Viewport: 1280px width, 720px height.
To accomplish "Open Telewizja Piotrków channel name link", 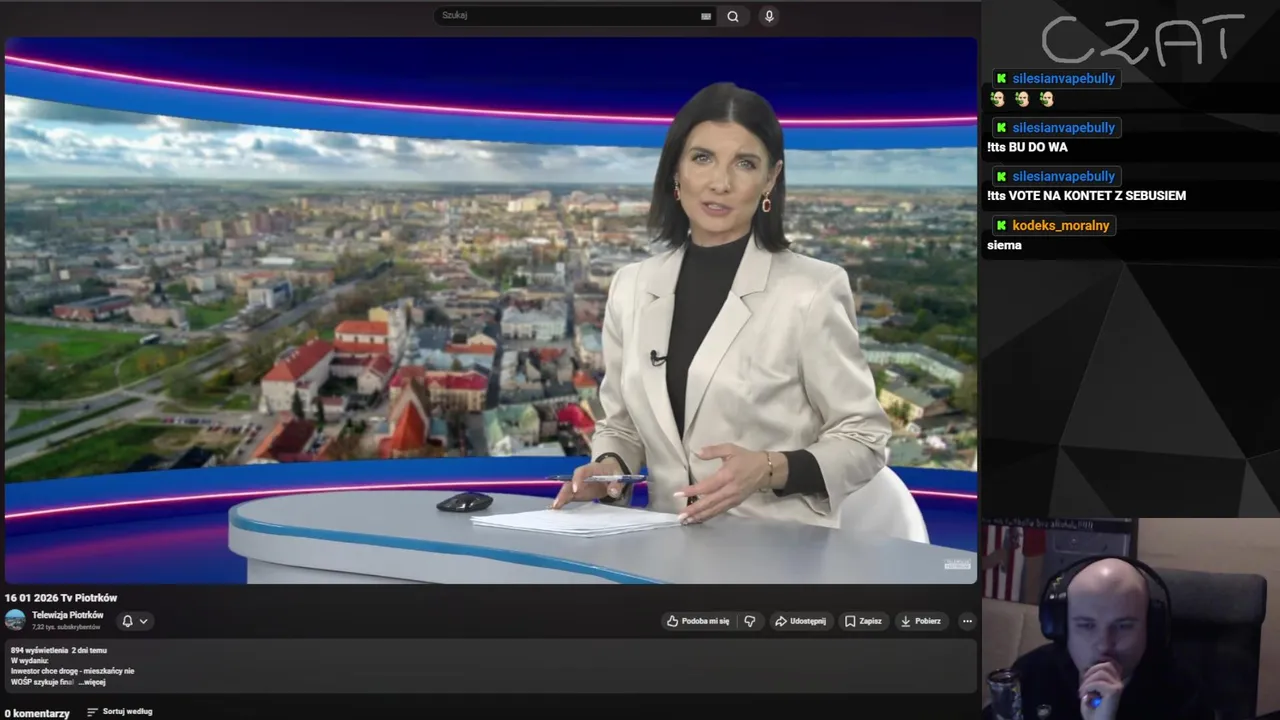I will tap(68, 615).
